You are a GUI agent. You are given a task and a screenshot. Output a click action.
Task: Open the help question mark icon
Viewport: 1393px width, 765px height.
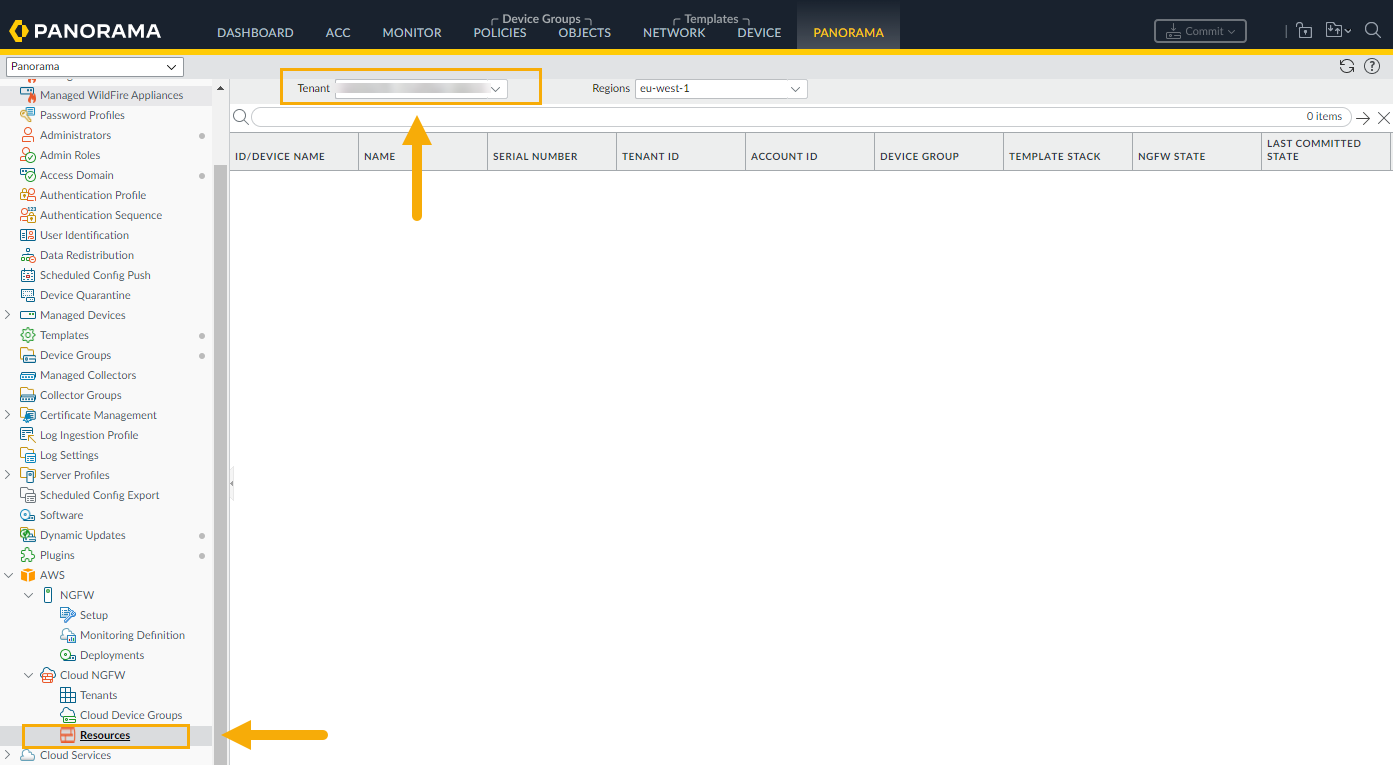1372,66
